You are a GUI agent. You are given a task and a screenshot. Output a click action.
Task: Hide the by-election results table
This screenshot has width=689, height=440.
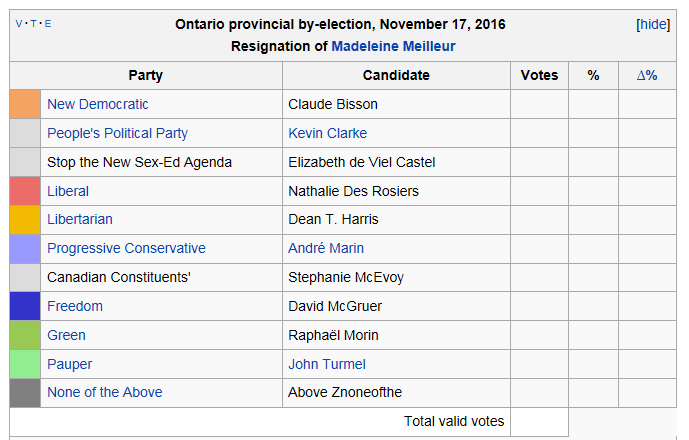pyautogui.click(x=653, y=24)
